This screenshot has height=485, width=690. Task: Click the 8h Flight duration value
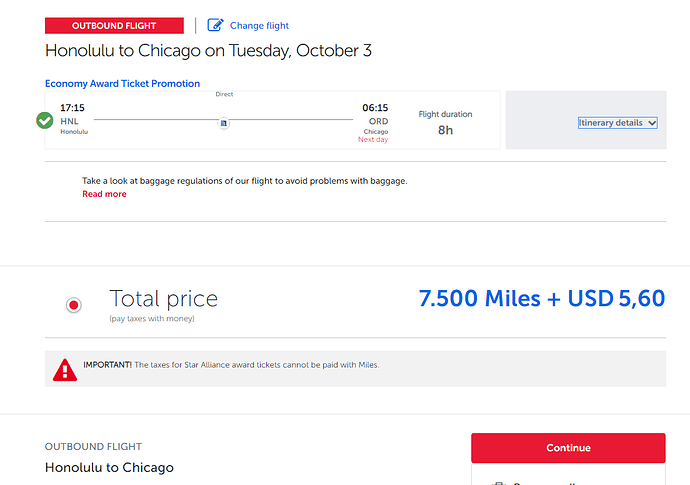pyautogui.click(x=445, y=130)
